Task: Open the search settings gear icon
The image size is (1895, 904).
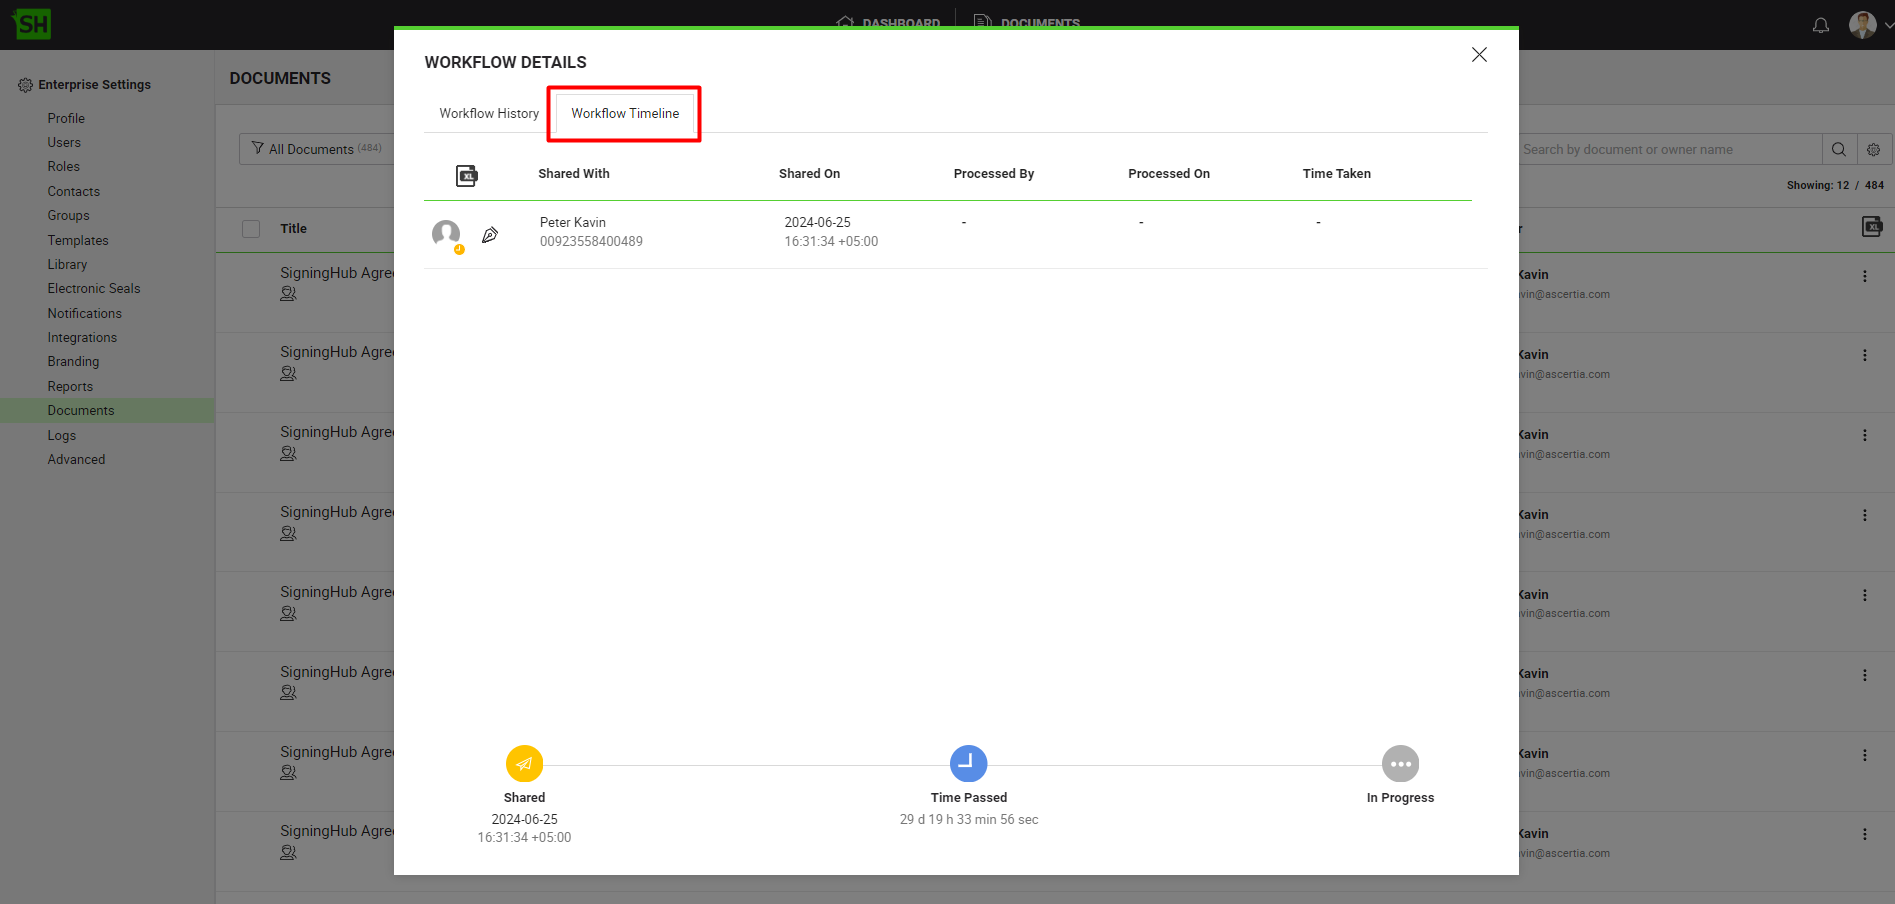Action: click(1874, 150)
